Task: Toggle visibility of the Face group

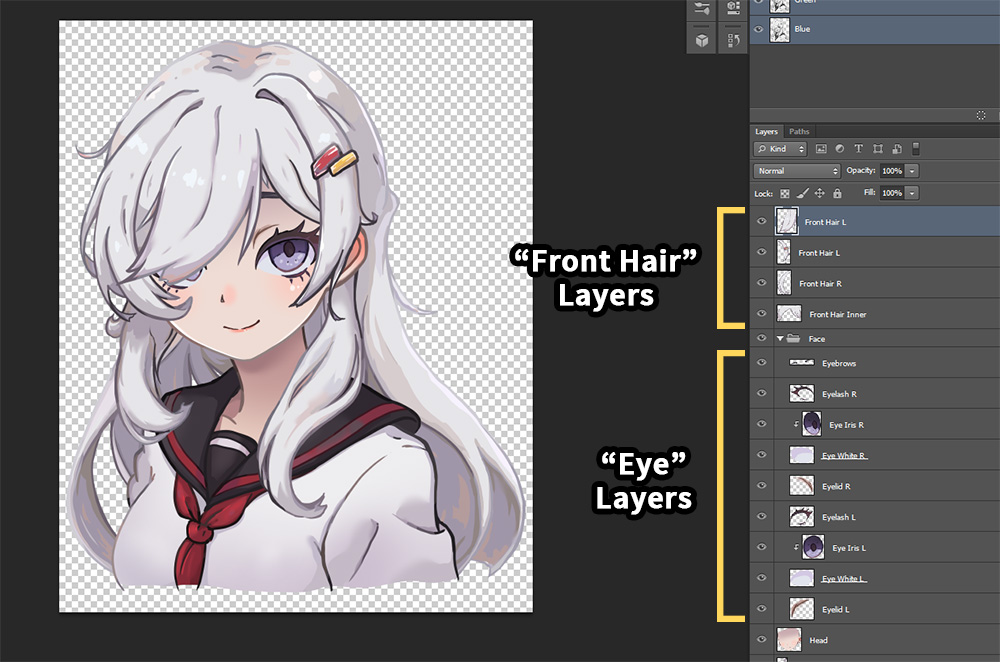Action: (x=761, y=338)
